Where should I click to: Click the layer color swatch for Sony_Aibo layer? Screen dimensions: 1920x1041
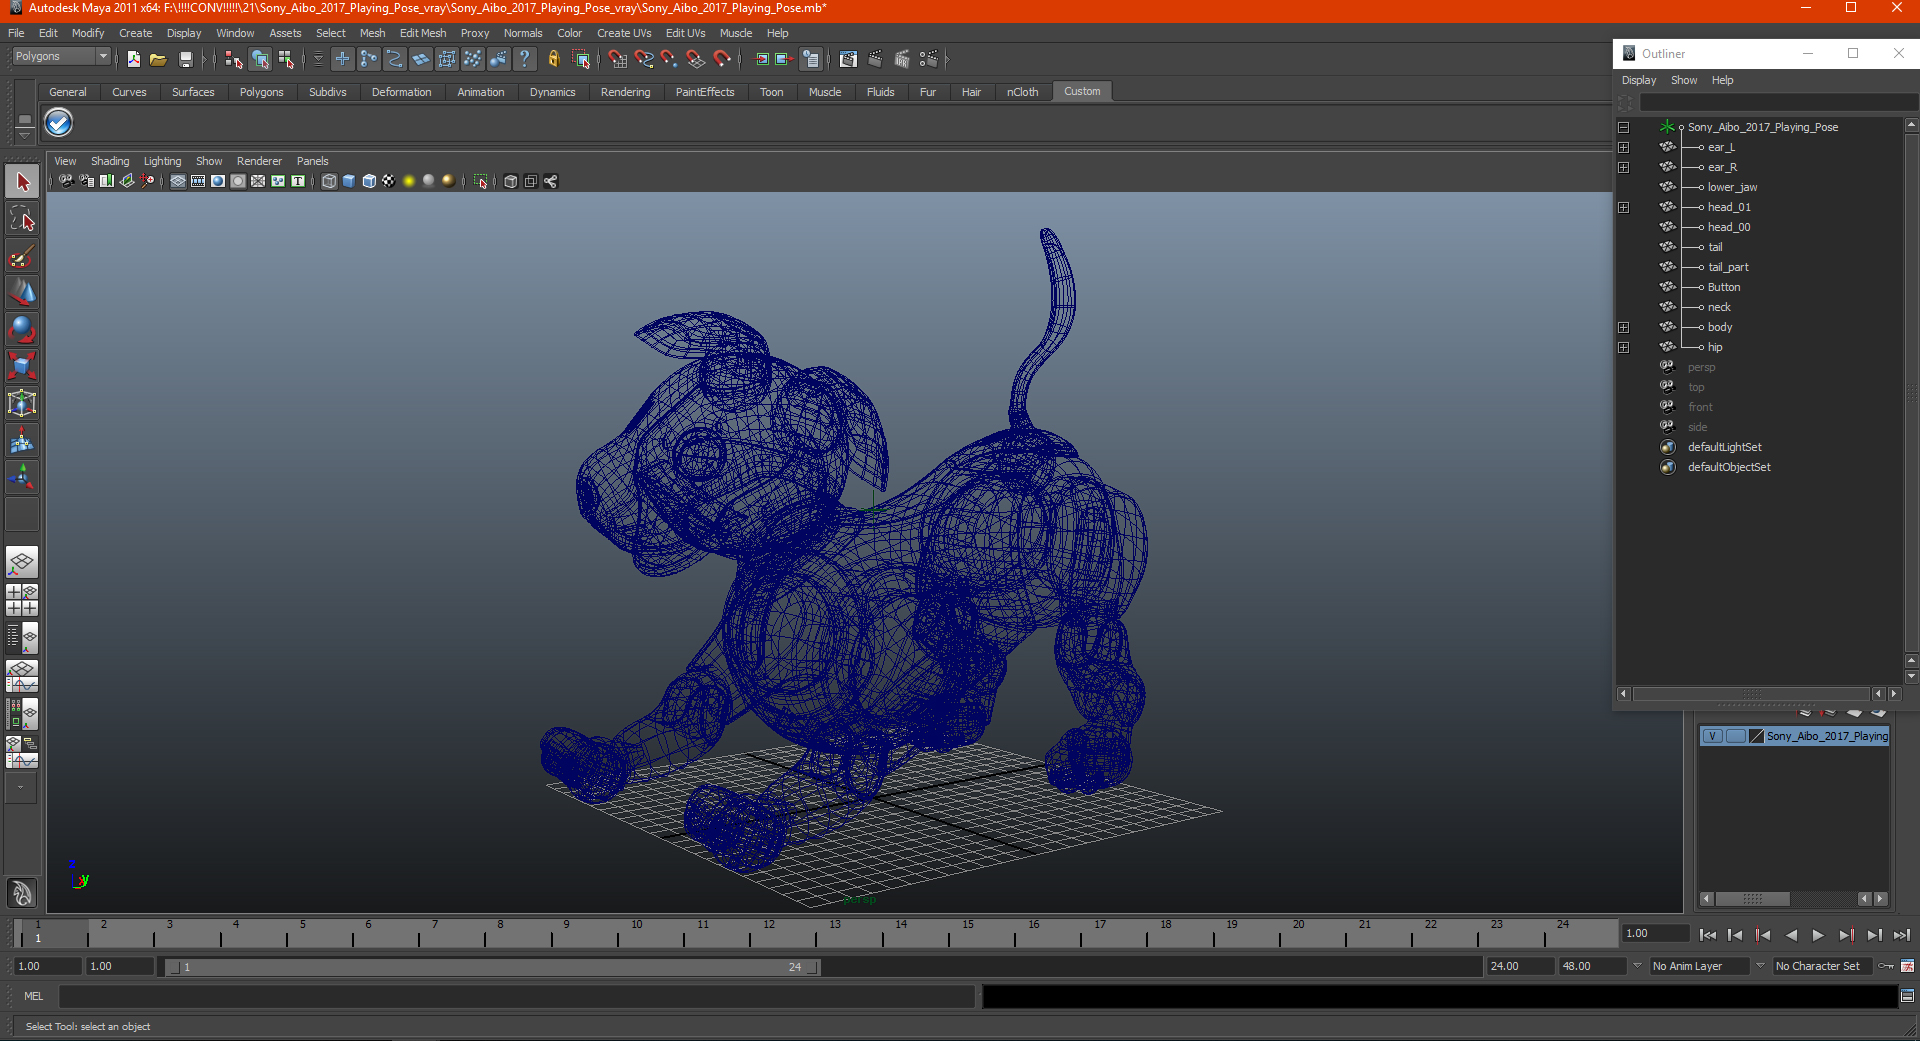pyautogui.click(x=1756, y=736)
